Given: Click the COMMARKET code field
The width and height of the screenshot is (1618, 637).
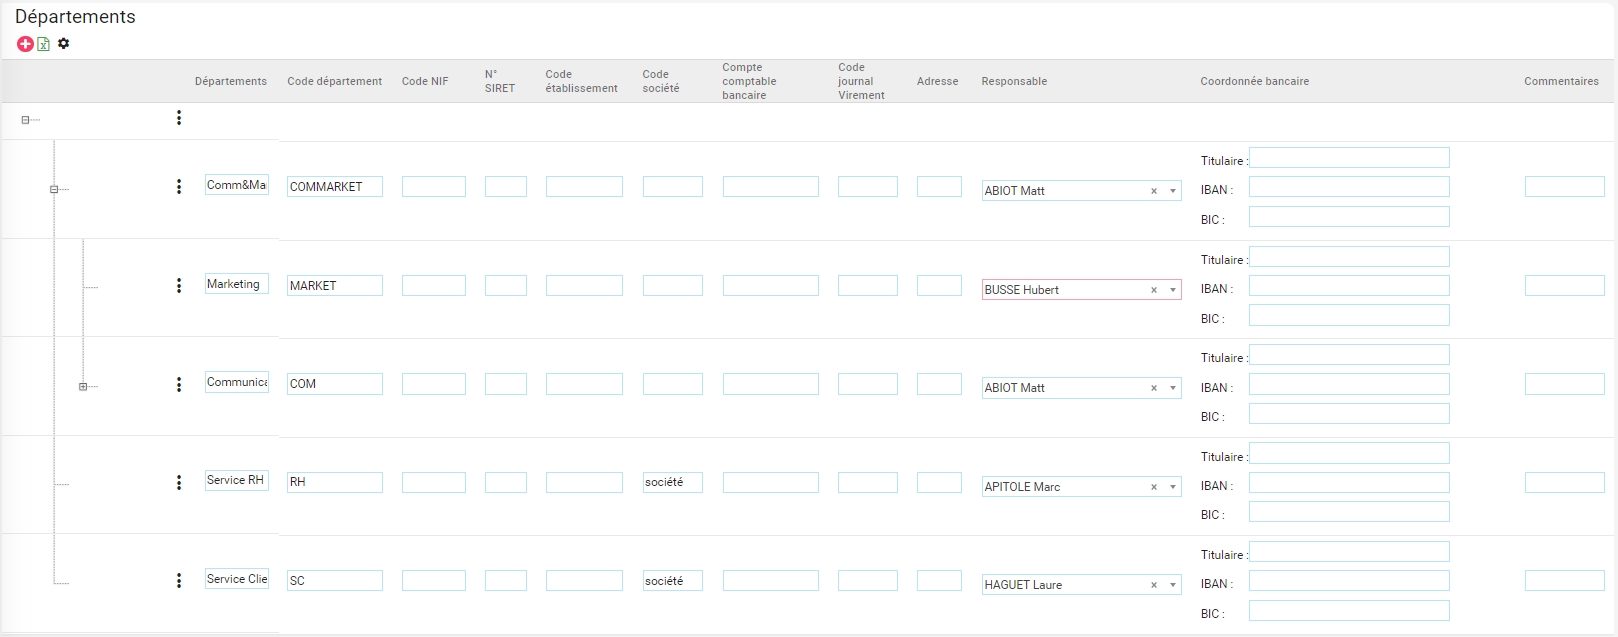Looking at the screenshot, I should [335, 187].
